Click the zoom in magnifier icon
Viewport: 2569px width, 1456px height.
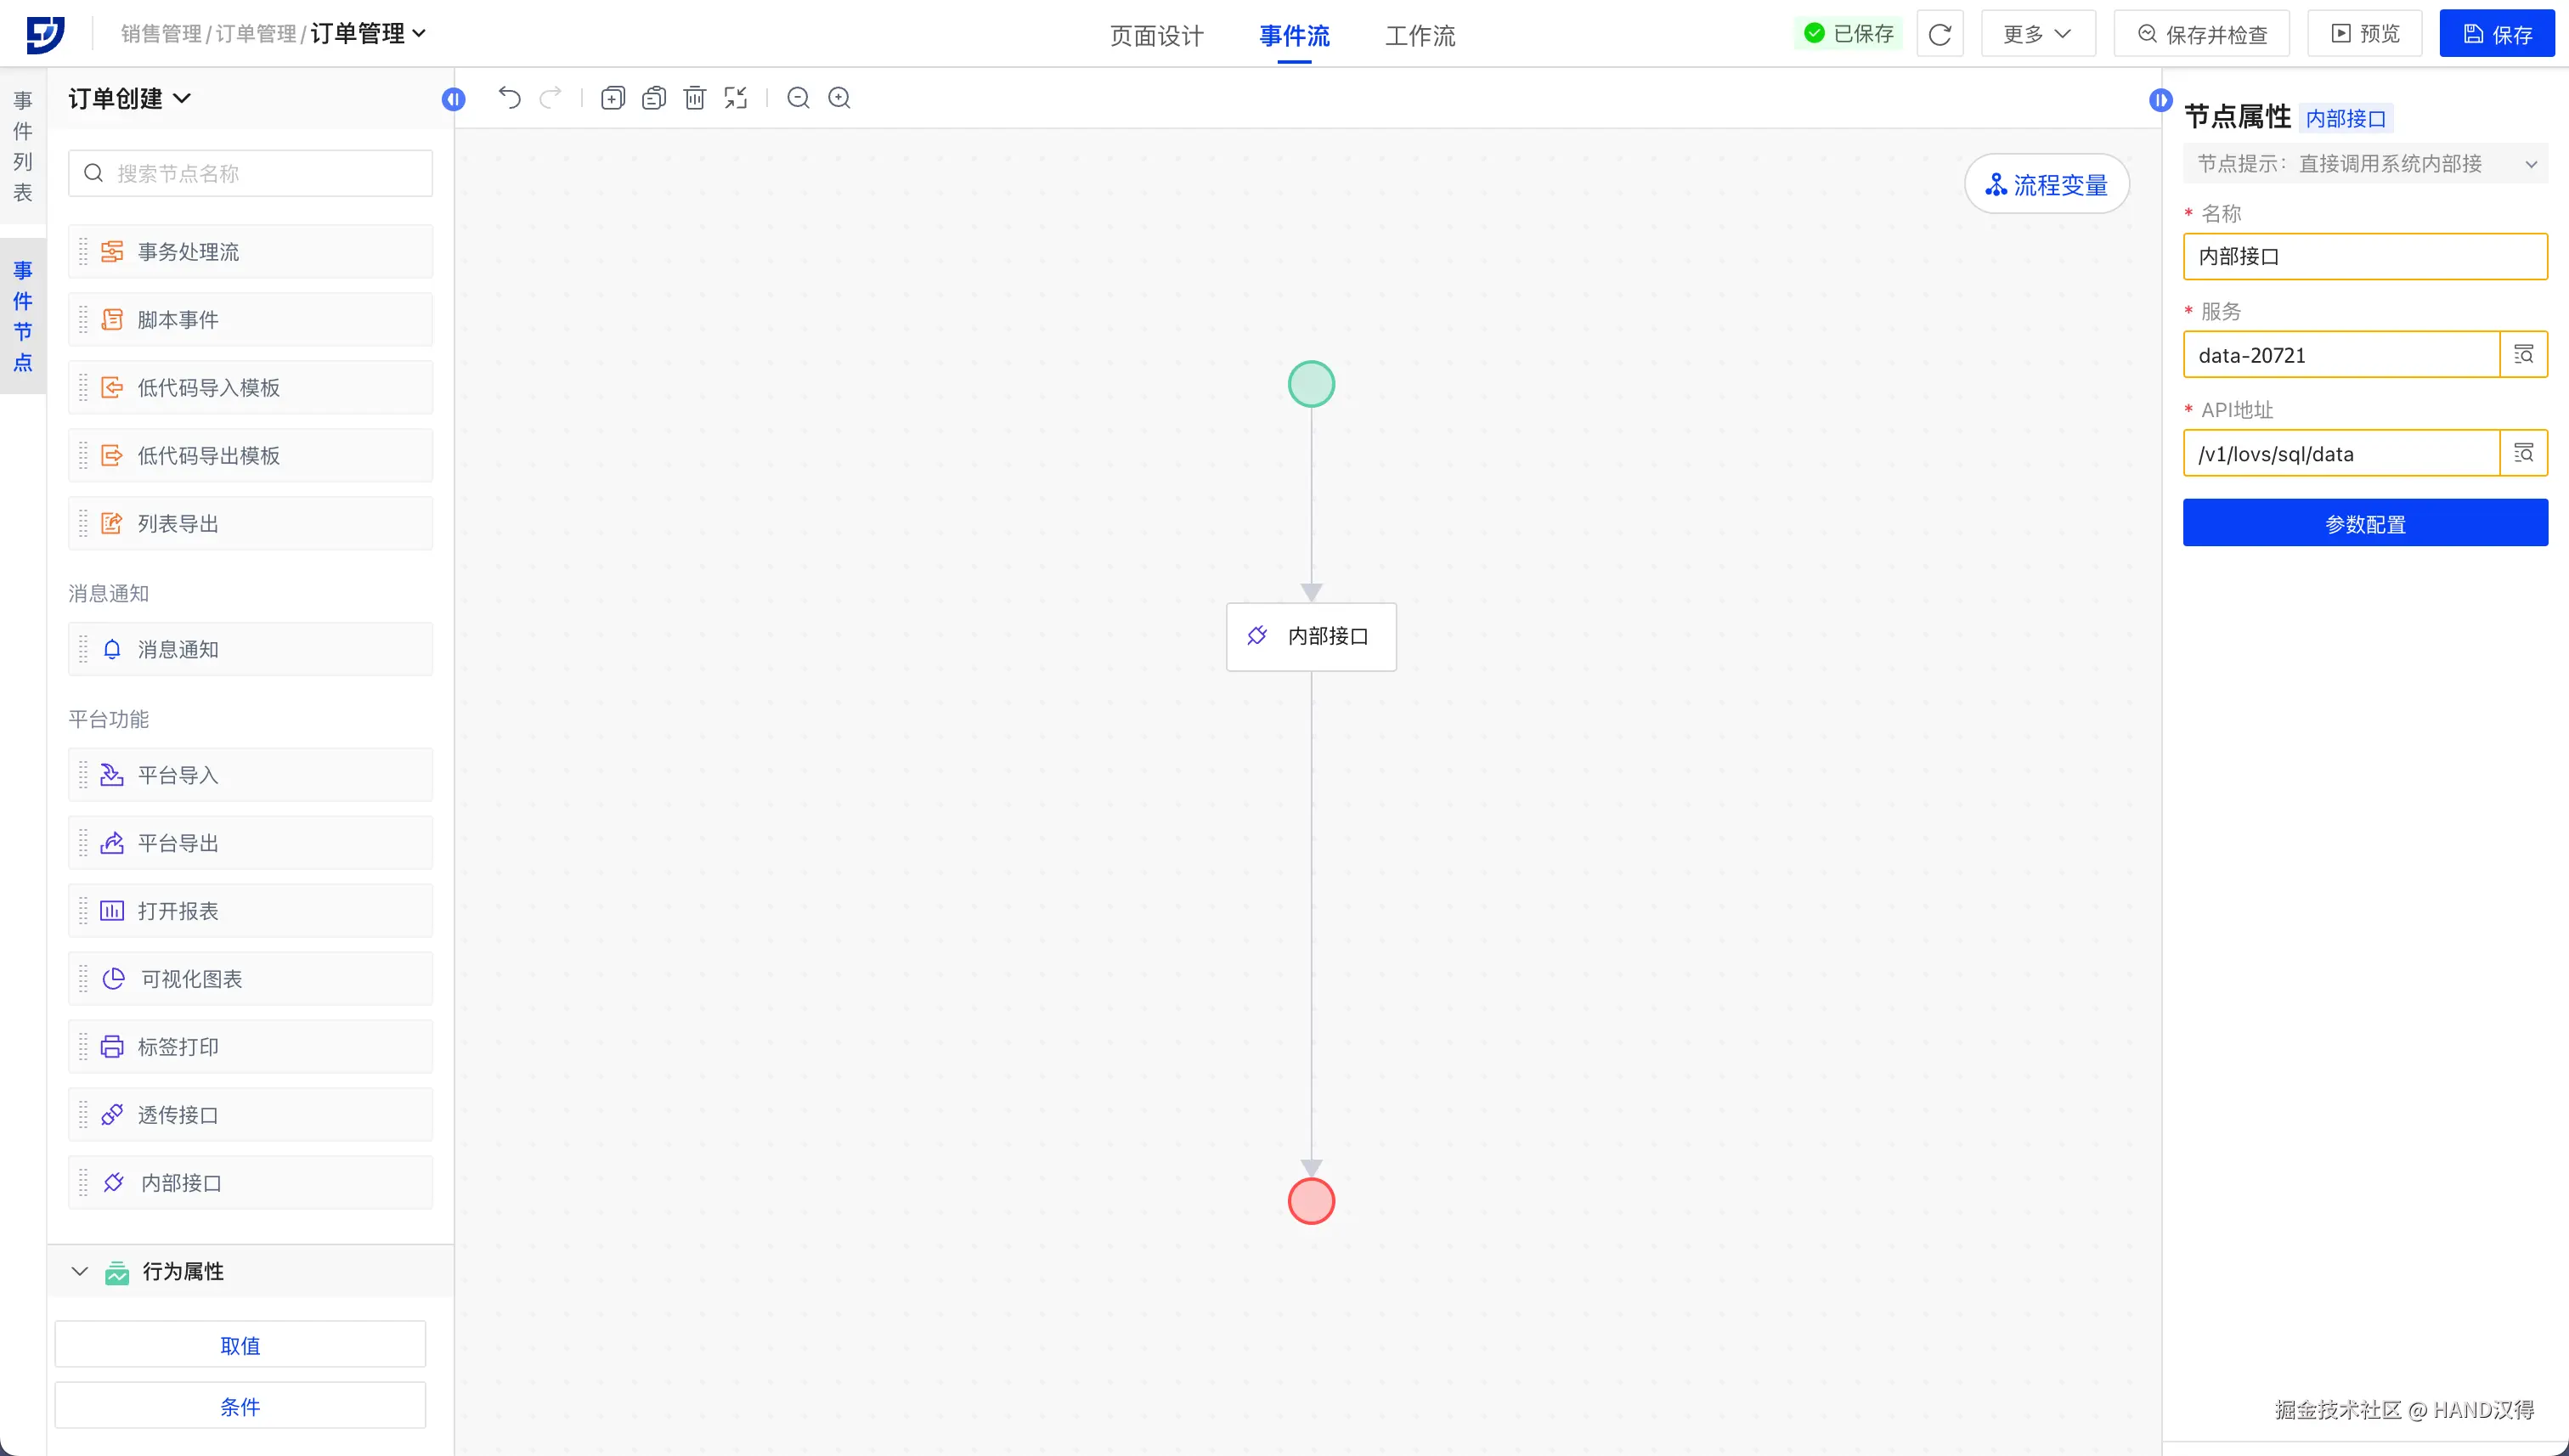click(x=839, y=98)
